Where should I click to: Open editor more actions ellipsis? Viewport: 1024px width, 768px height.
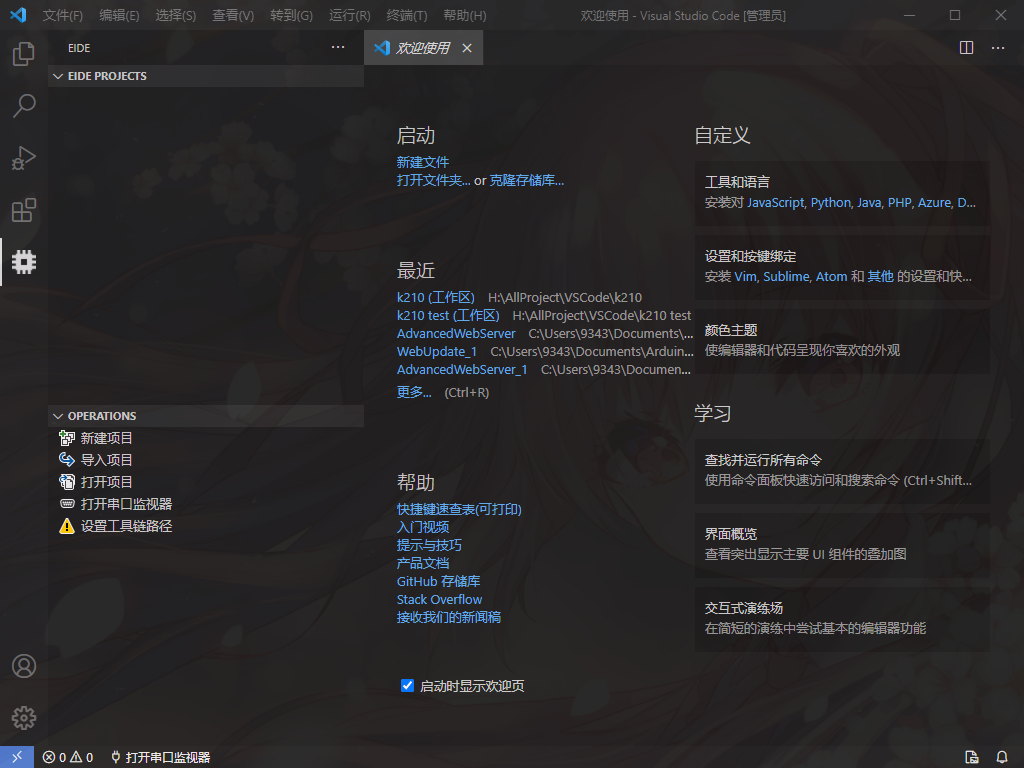pos(998,48)
